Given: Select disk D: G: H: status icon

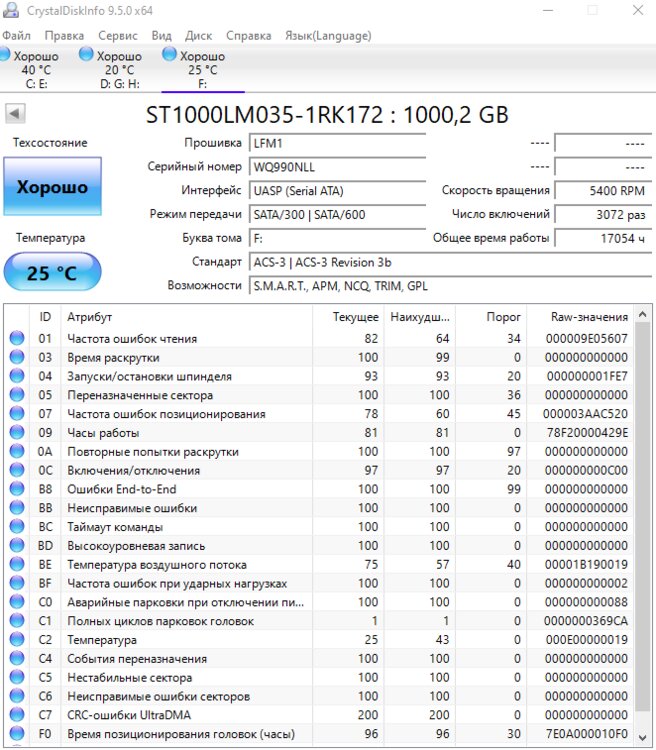Looking at the screenshot, I should (x=88, y=56).
